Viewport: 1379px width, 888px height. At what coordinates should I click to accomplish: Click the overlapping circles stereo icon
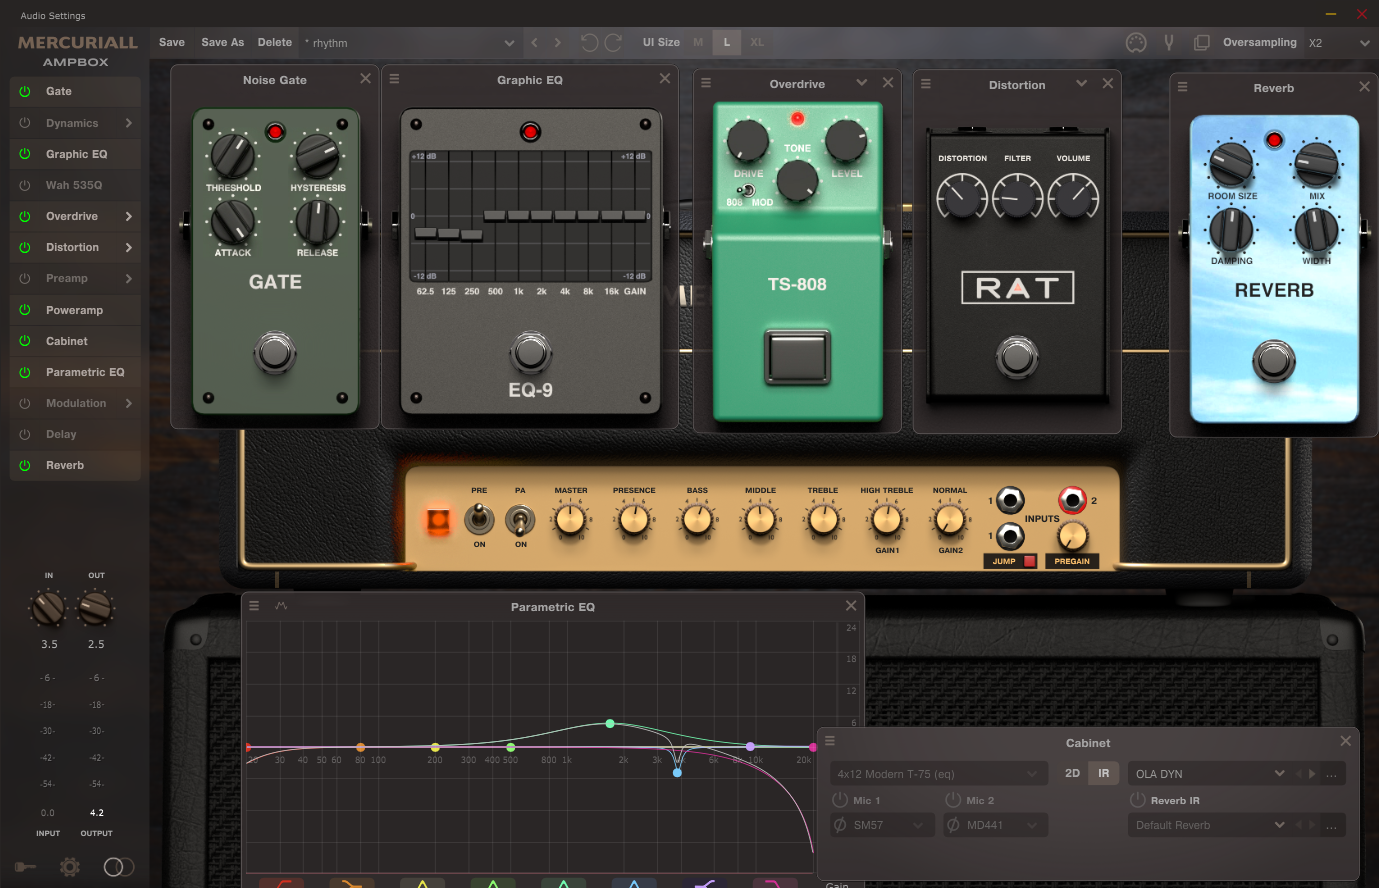(x=118, y=867)
